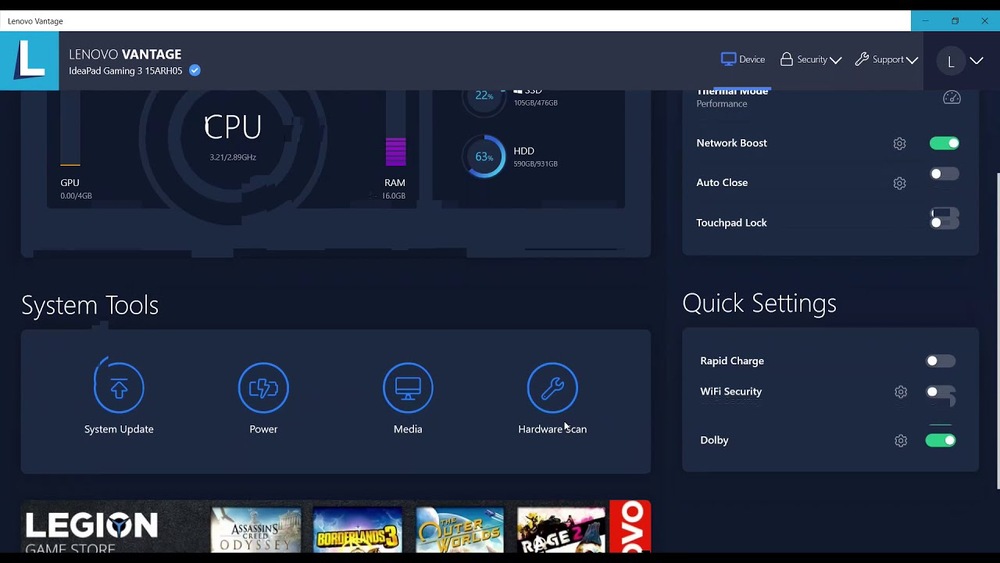
Task: Enable Rapid Charge toggle
Action: [941, 361]
